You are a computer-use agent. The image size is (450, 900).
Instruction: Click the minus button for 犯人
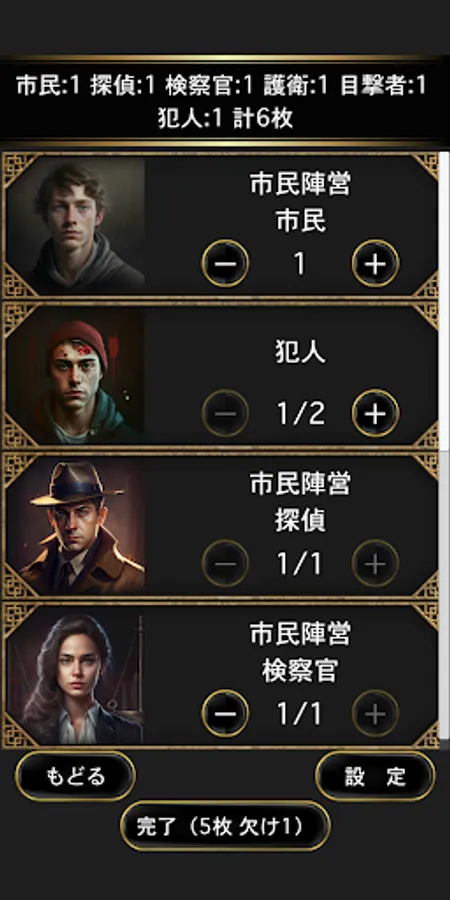(x=225, y=413)
